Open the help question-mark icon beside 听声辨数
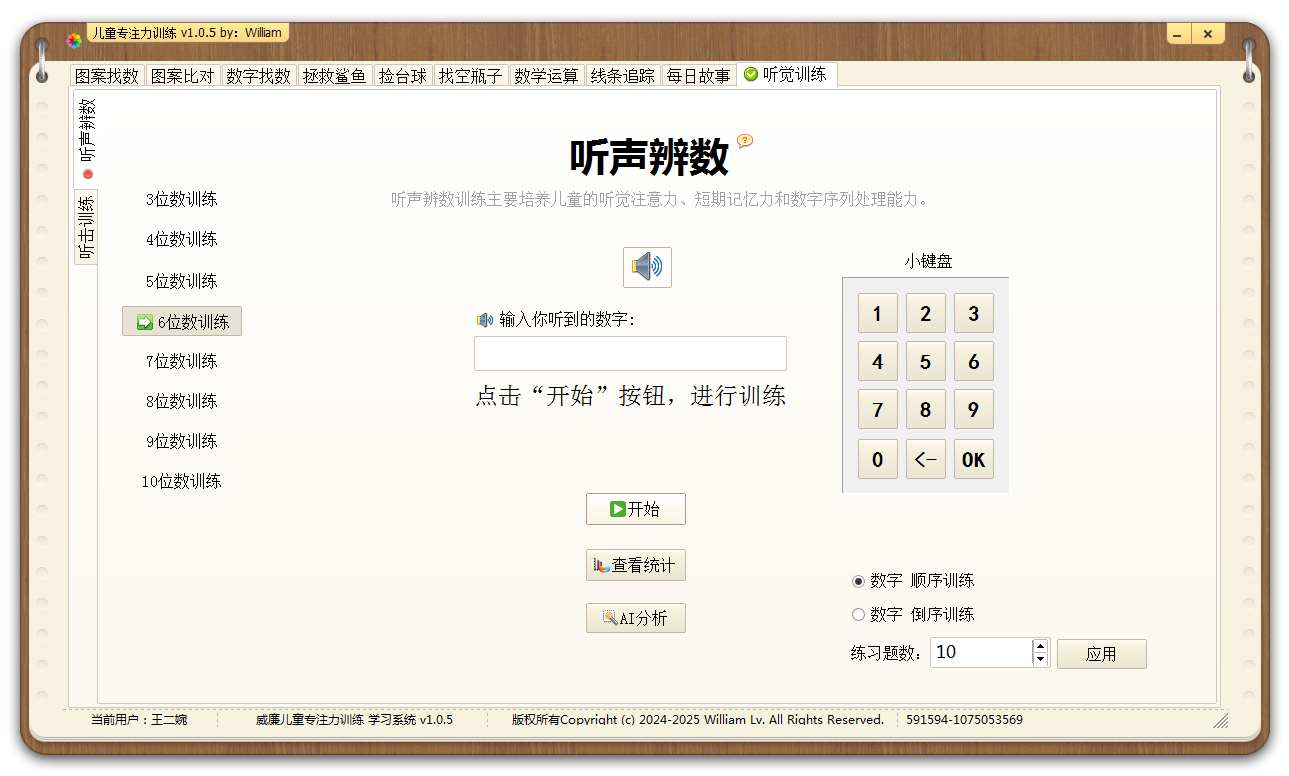This screenshot has height=776, width=1289. pos(745,141)
